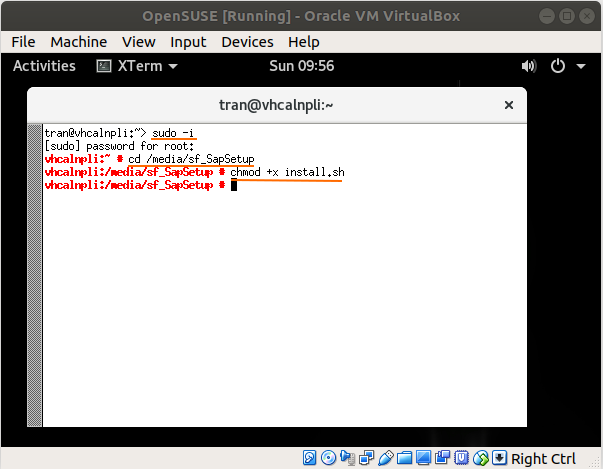
Task: Open the Machine menu
Action: coord(79,42)
